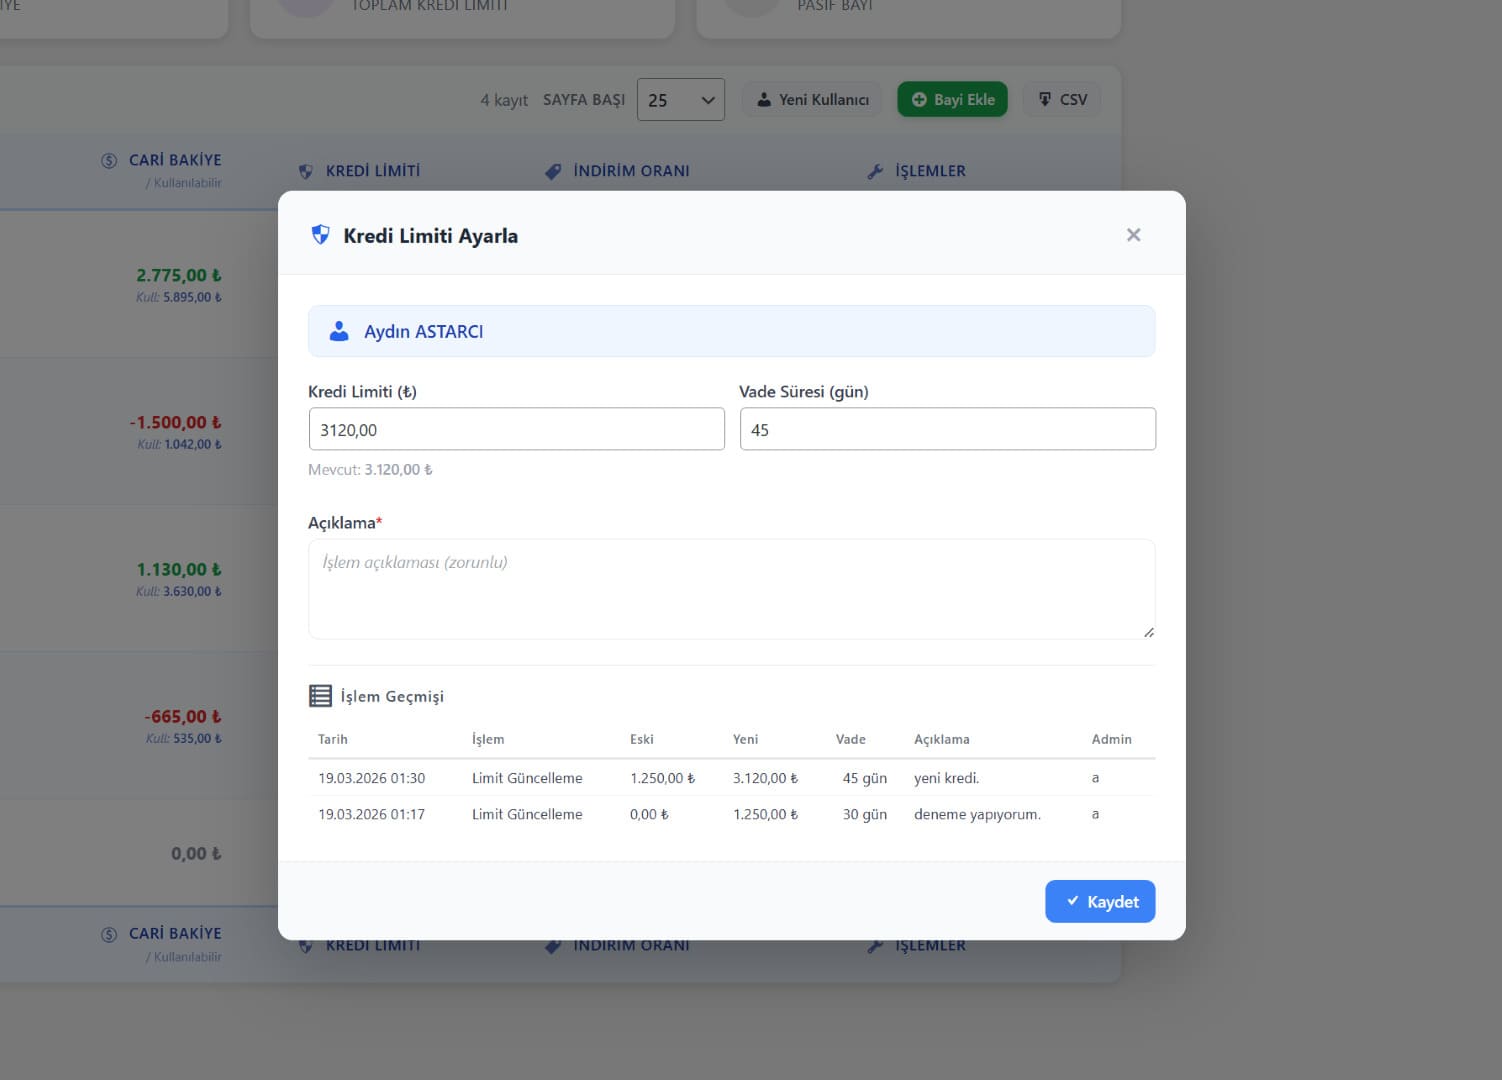Click the İşlem Geçmişi list icon

(320, 696)
